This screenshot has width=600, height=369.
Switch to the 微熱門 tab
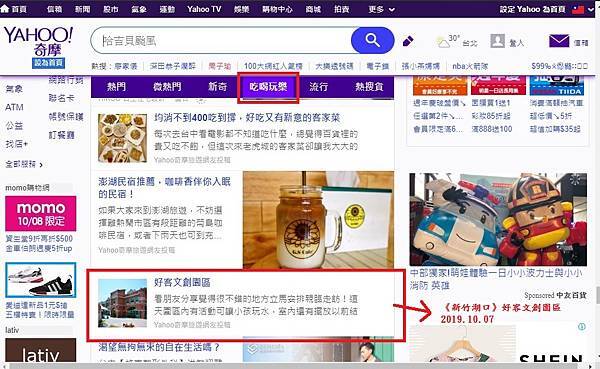click(x=167, y=87)
